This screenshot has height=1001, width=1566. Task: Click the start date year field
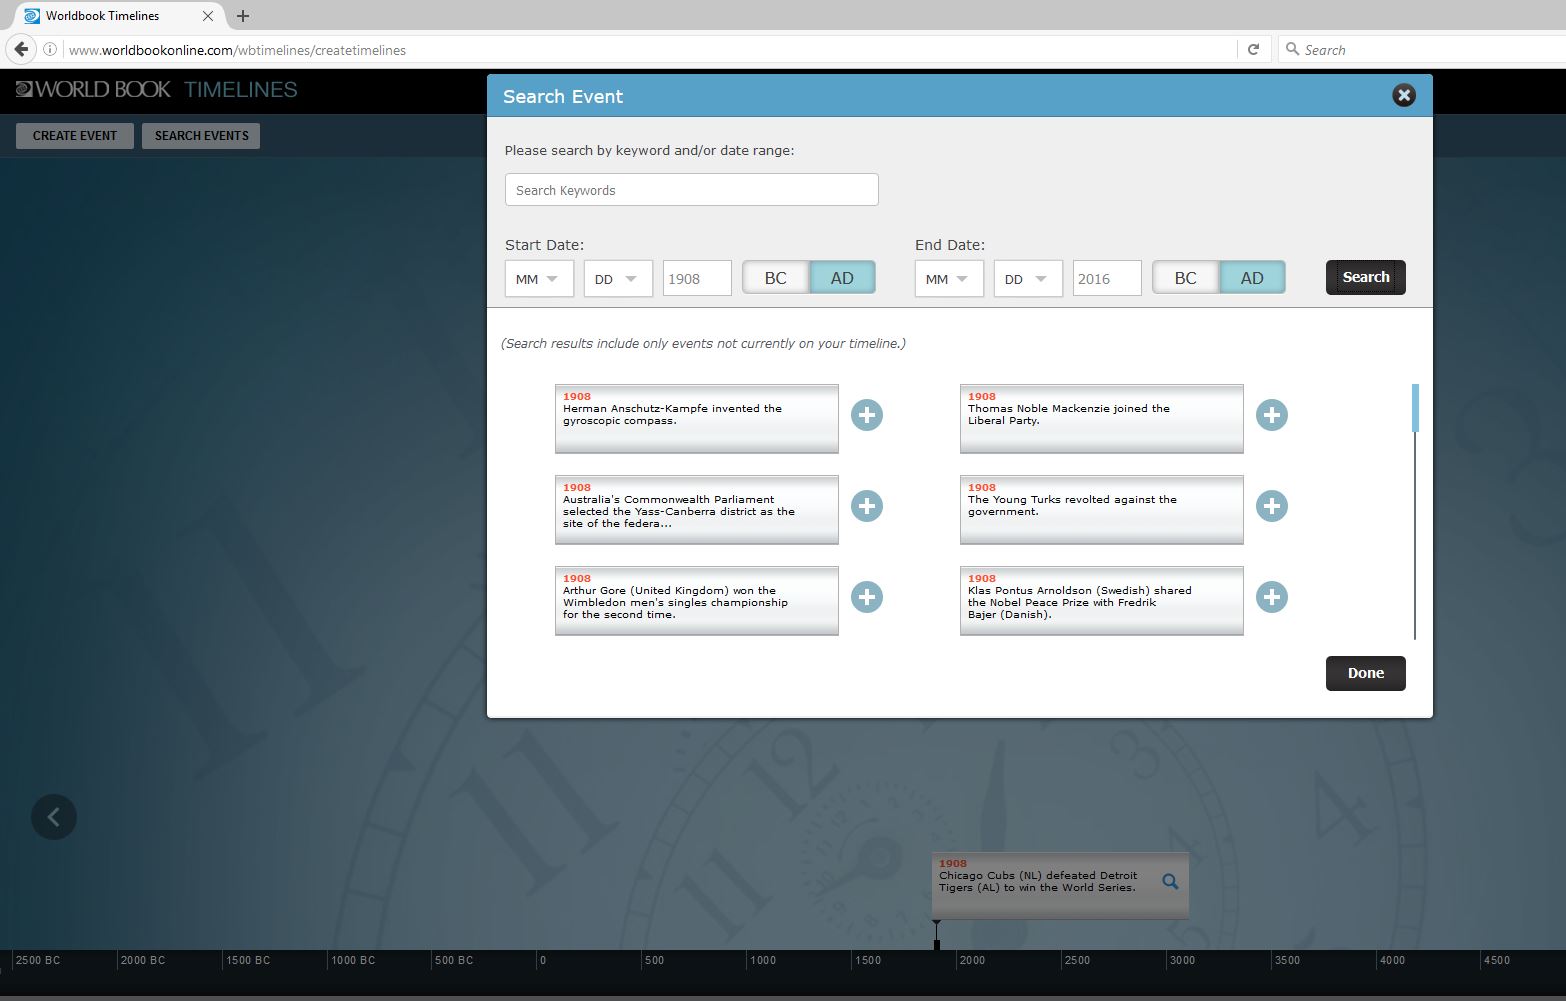tap(697, 279)
